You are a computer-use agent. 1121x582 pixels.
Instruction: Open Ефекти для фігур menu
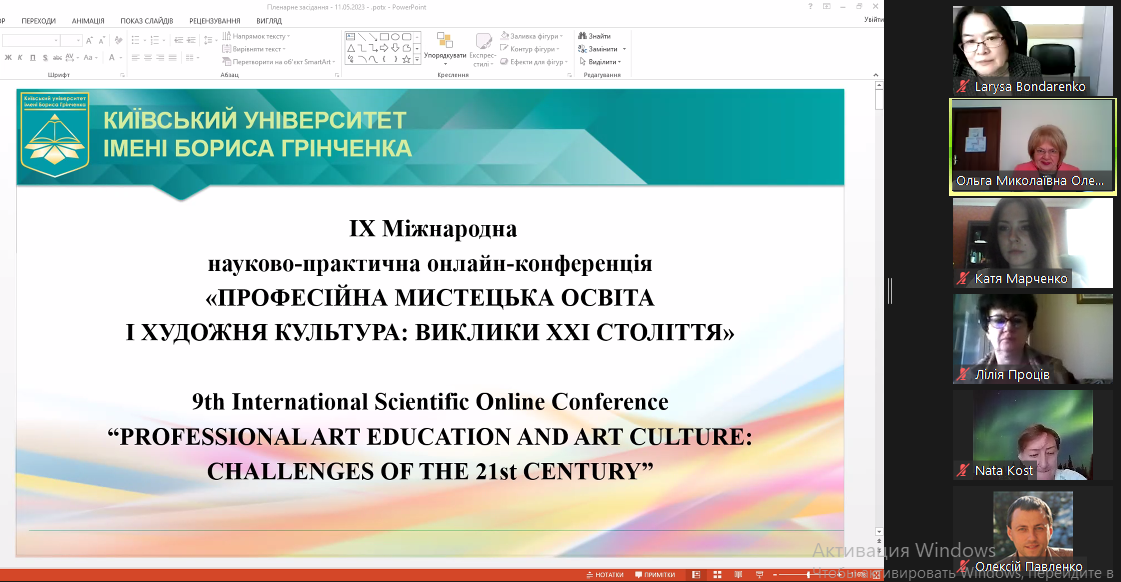[534, 61]
